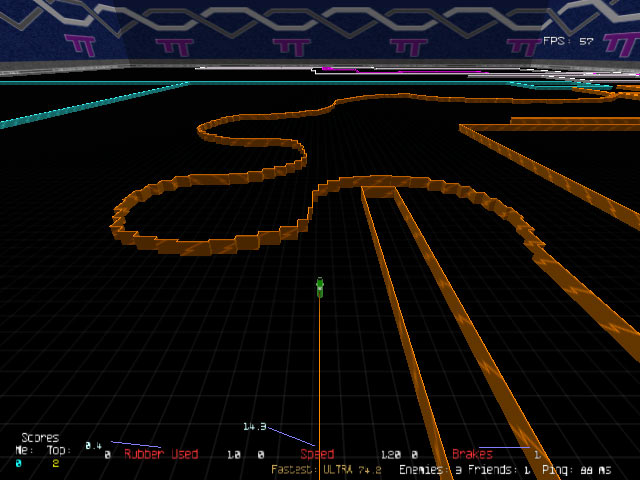Click the 'Top:' score value

coord(56,463)
